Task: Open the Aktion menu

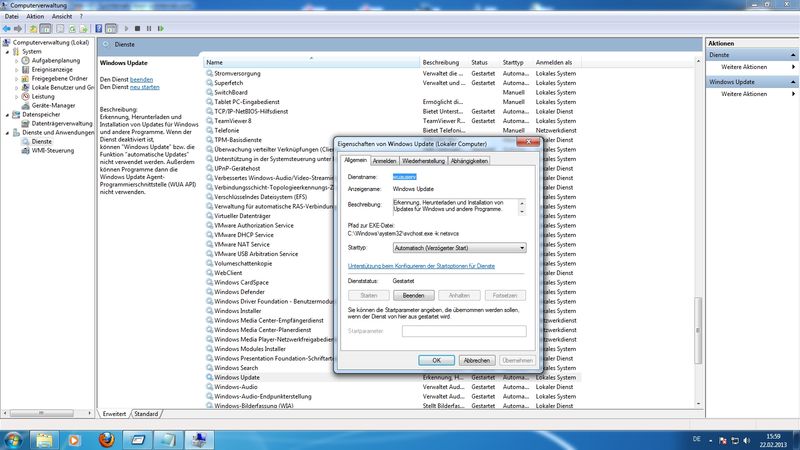Action: (x=35, y=17)
